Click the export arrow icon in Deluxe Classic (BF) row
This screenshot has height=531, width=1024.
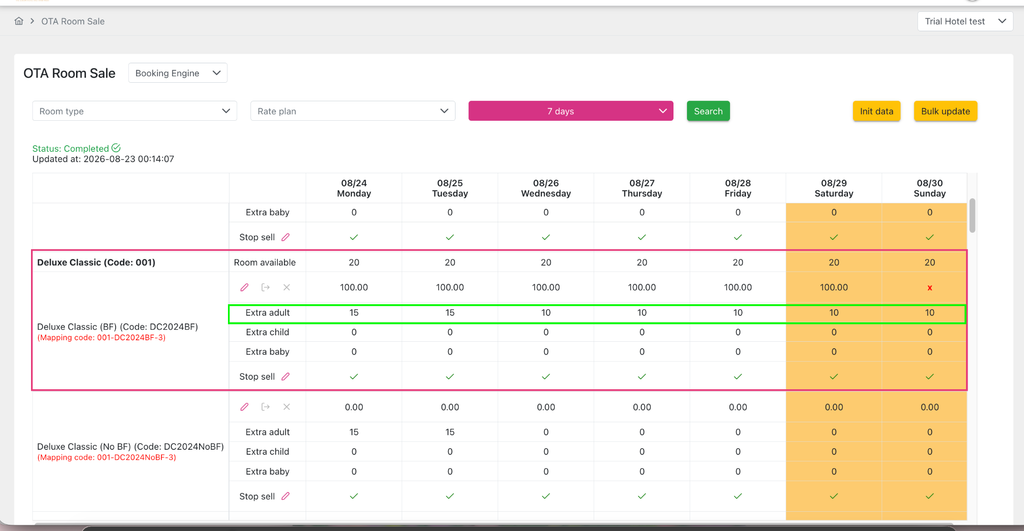pyautogui.click(x=265, y=287)
